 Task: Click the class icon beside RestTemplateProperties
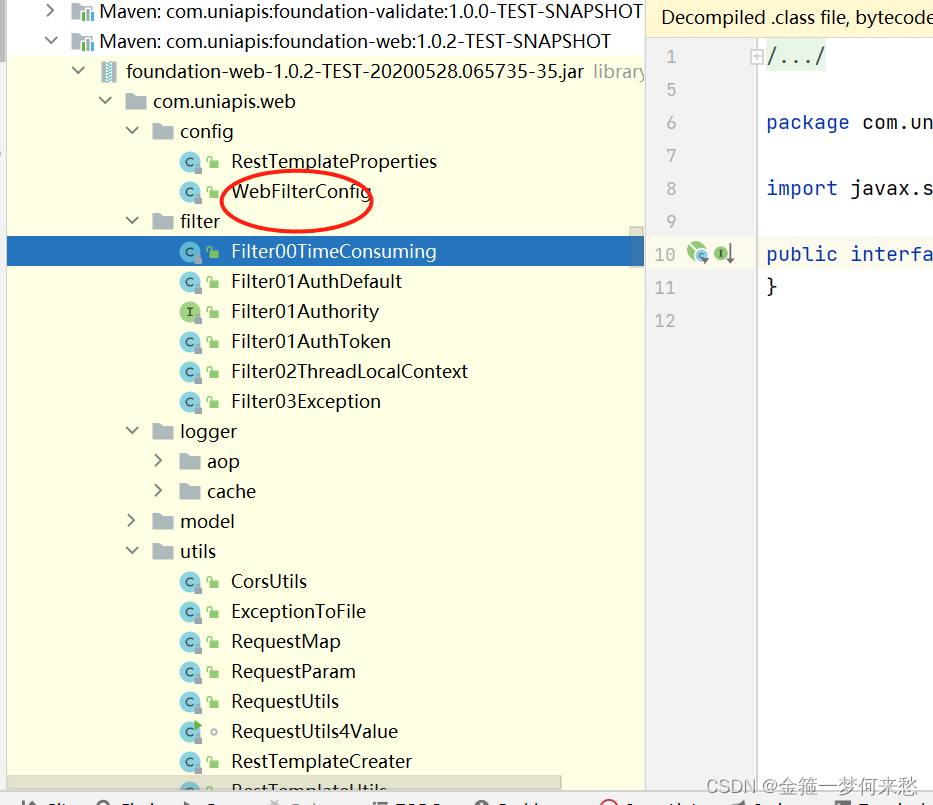point(190,162)
